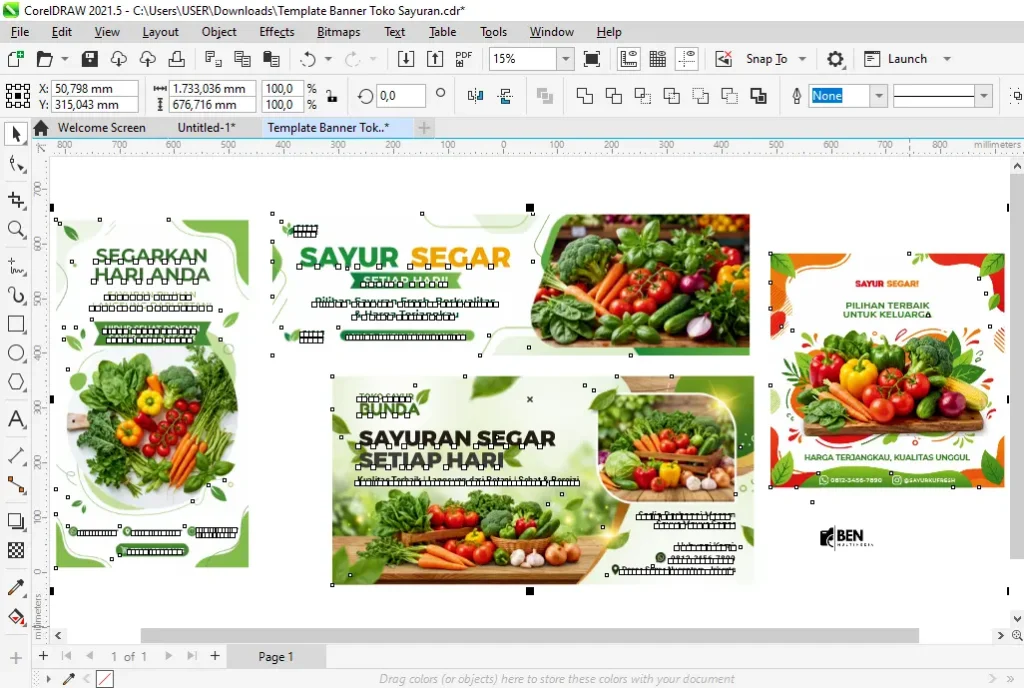
Task: Click the Open folder icon
Action: pos(44,59)
